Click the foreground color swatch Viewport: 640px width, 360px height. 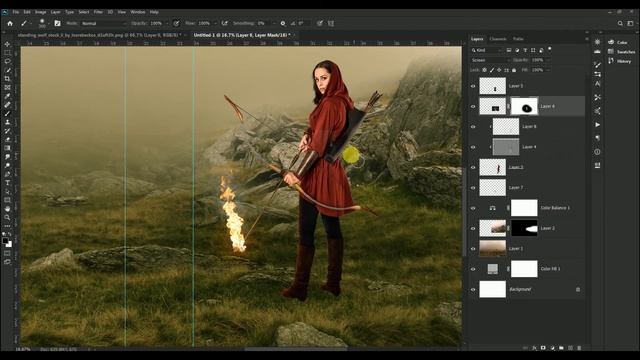pos(5,241)
